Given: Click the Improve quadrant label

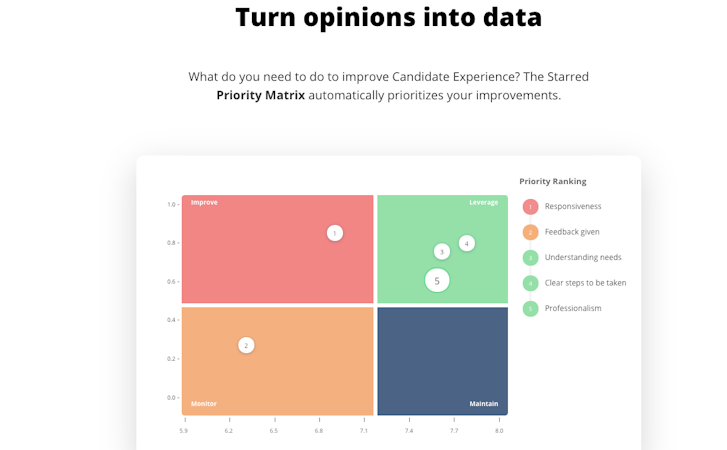Looking at the screenshot, I should coord(204,202).
